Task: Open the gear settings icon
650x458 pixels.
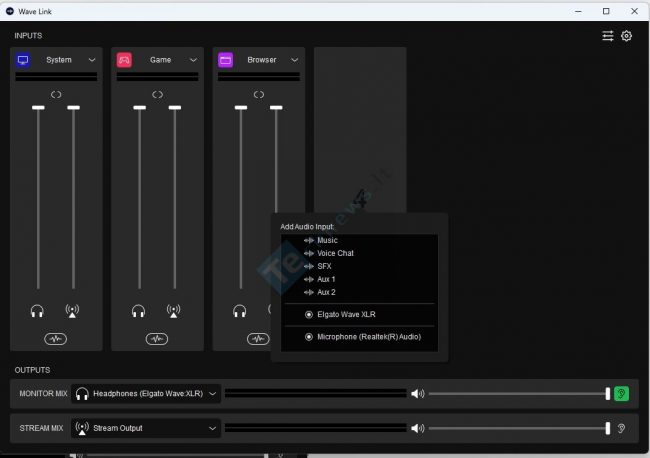Action: [x=626, y=36]
